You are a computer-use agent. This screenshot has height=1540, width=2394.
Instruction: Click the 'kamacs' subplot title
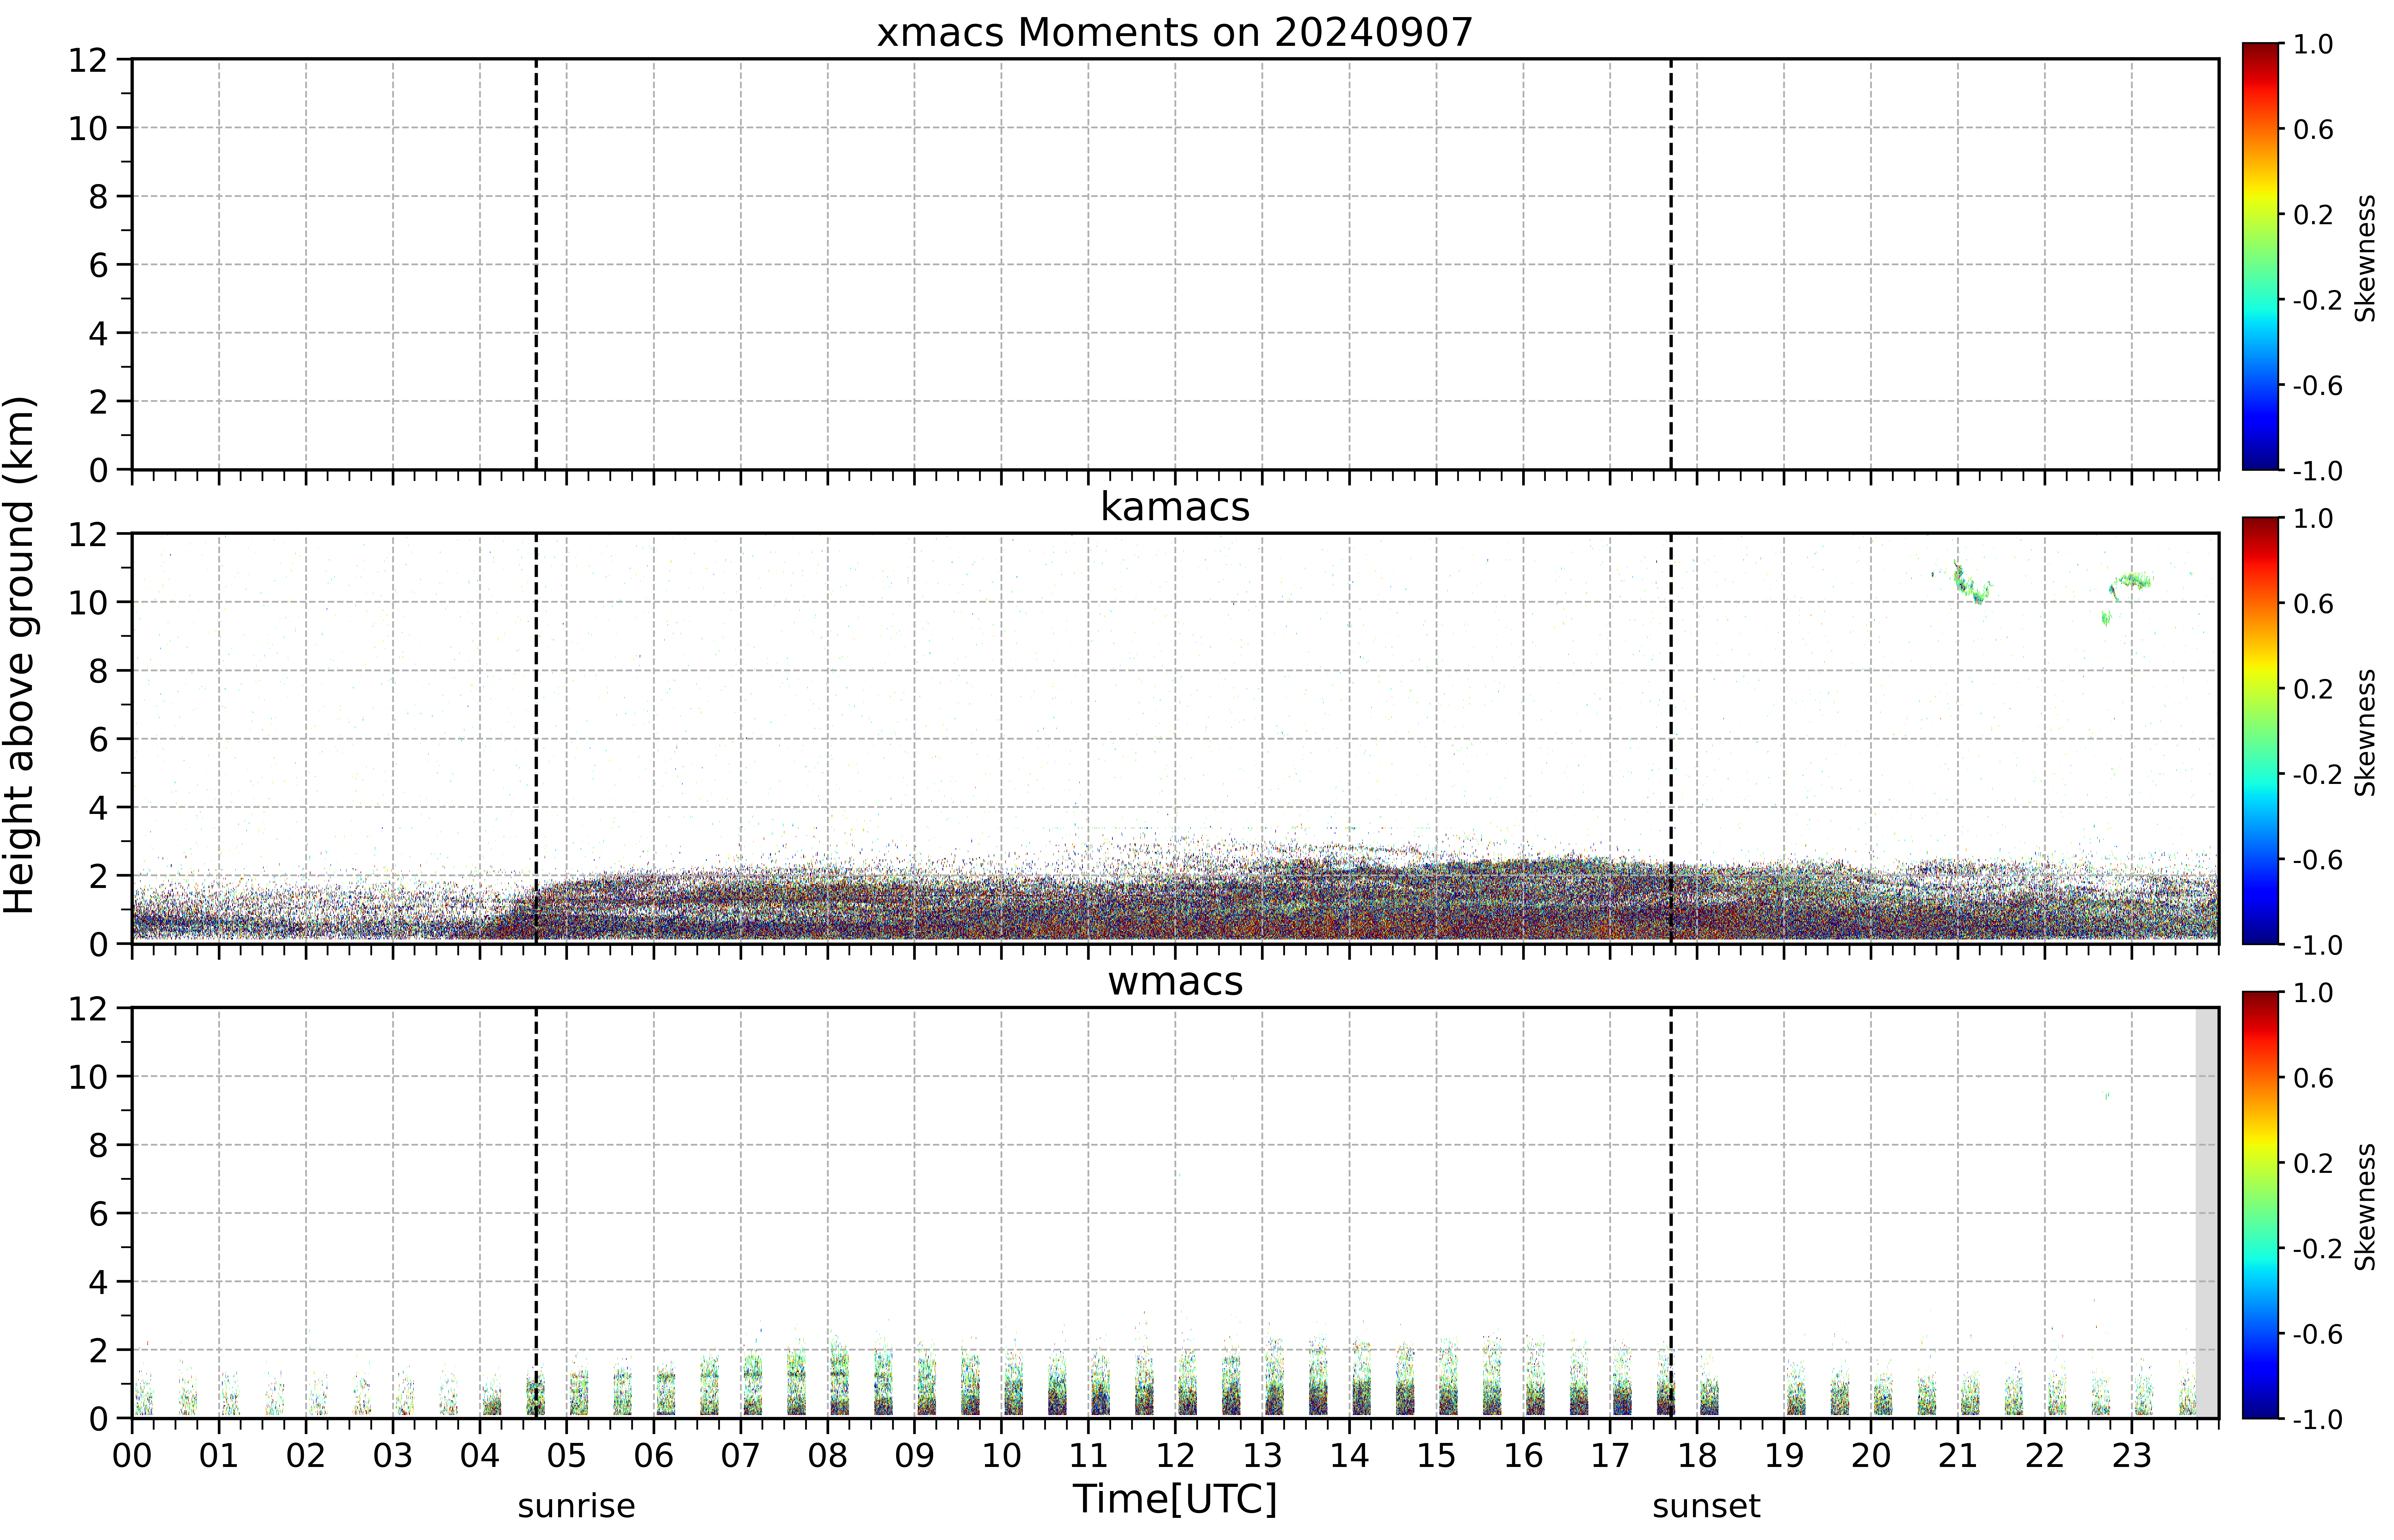pyautogui.click(x=1175, y=507)
